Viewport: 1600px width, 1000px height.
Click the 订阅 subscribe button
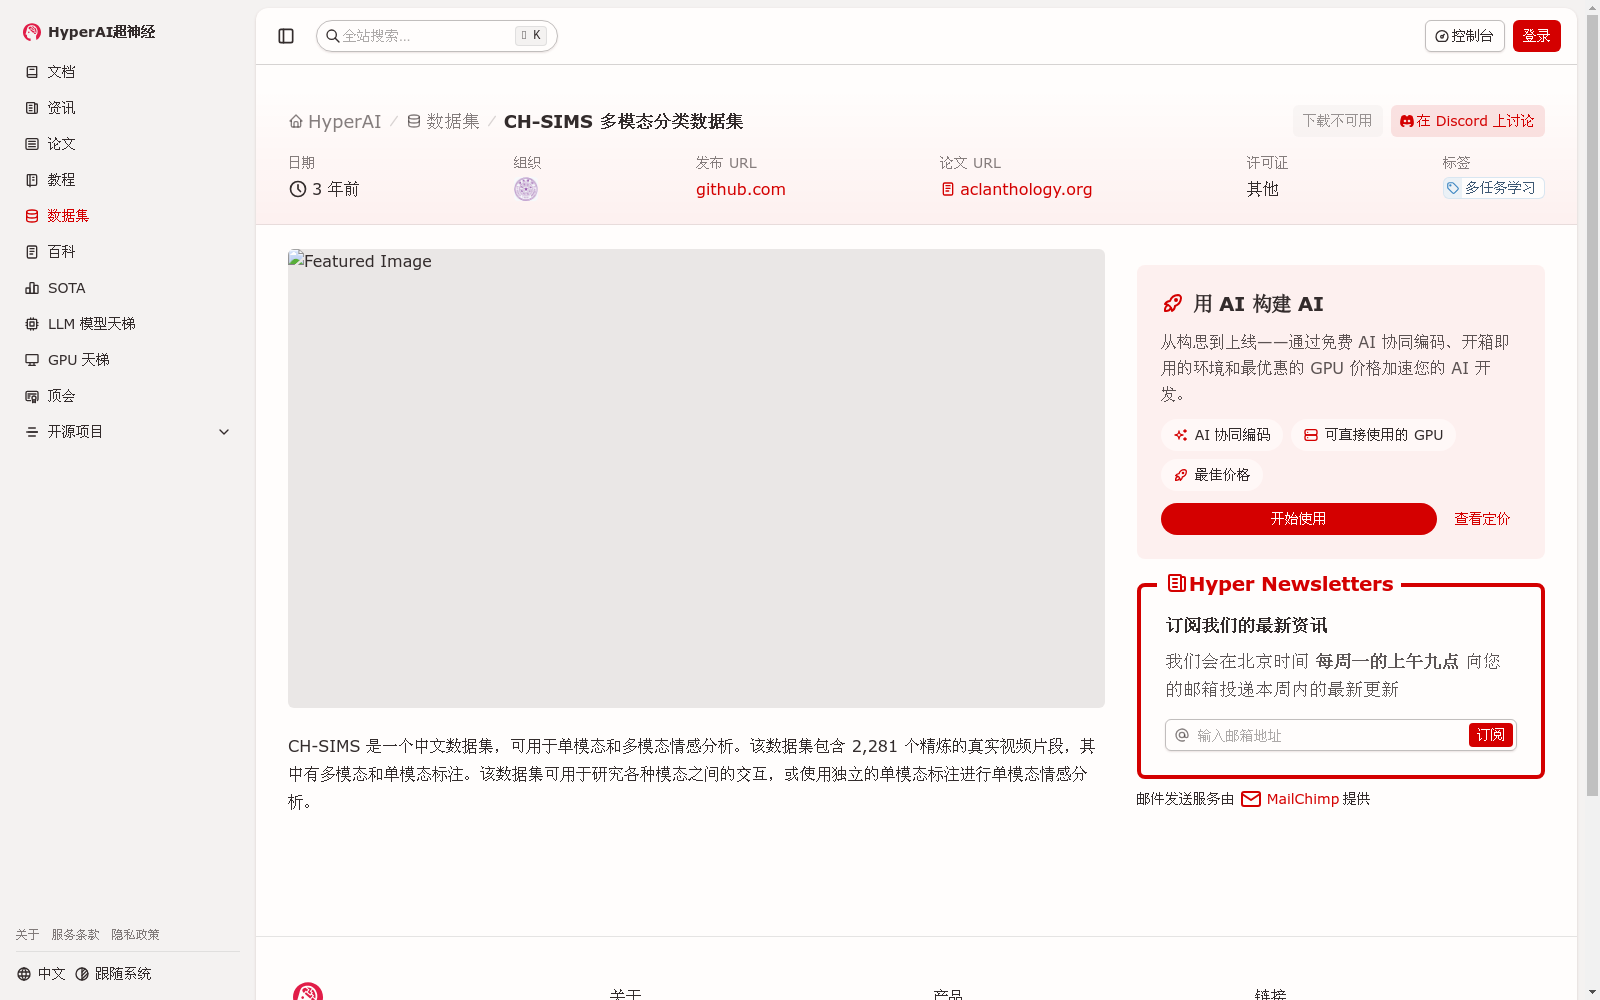pyautogui.click(x=1490, y=735)
